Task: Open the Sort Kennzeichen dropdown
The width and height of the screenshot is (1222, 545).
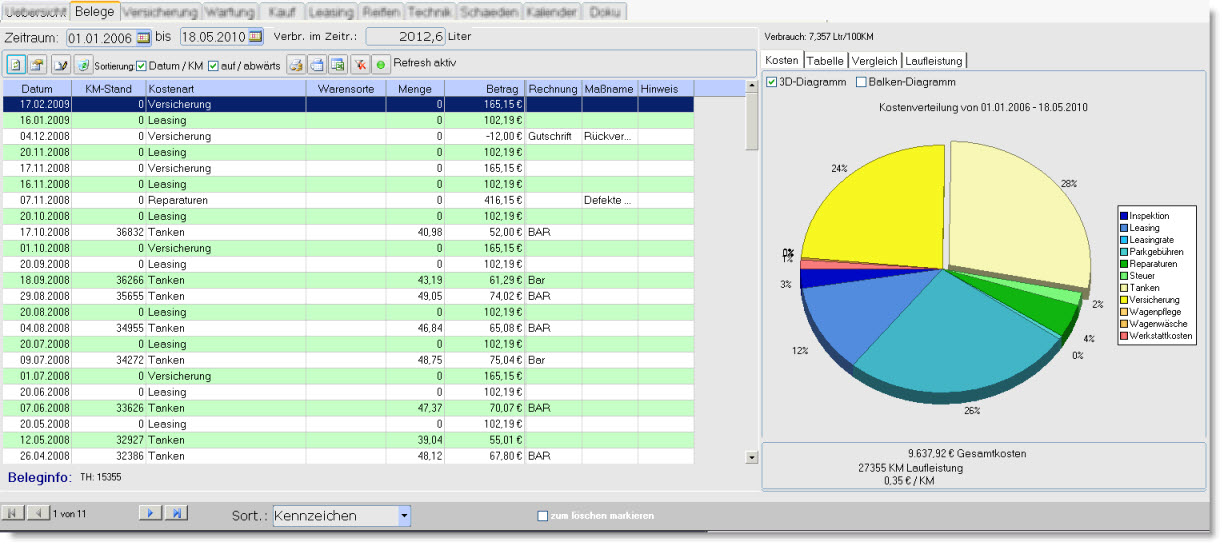Action: tap(404, 516)
